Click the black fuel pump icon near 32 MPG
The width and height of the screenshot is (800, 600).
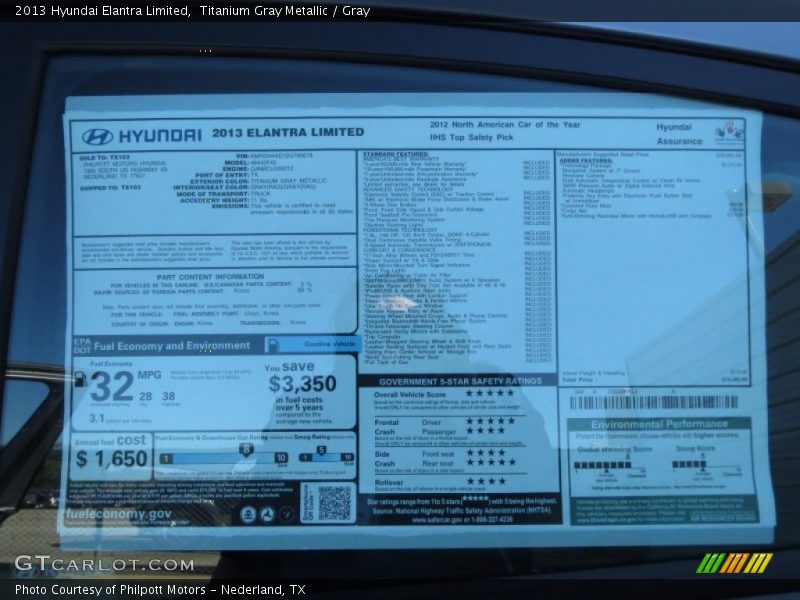pyautogui.click(x=81, y=380)
